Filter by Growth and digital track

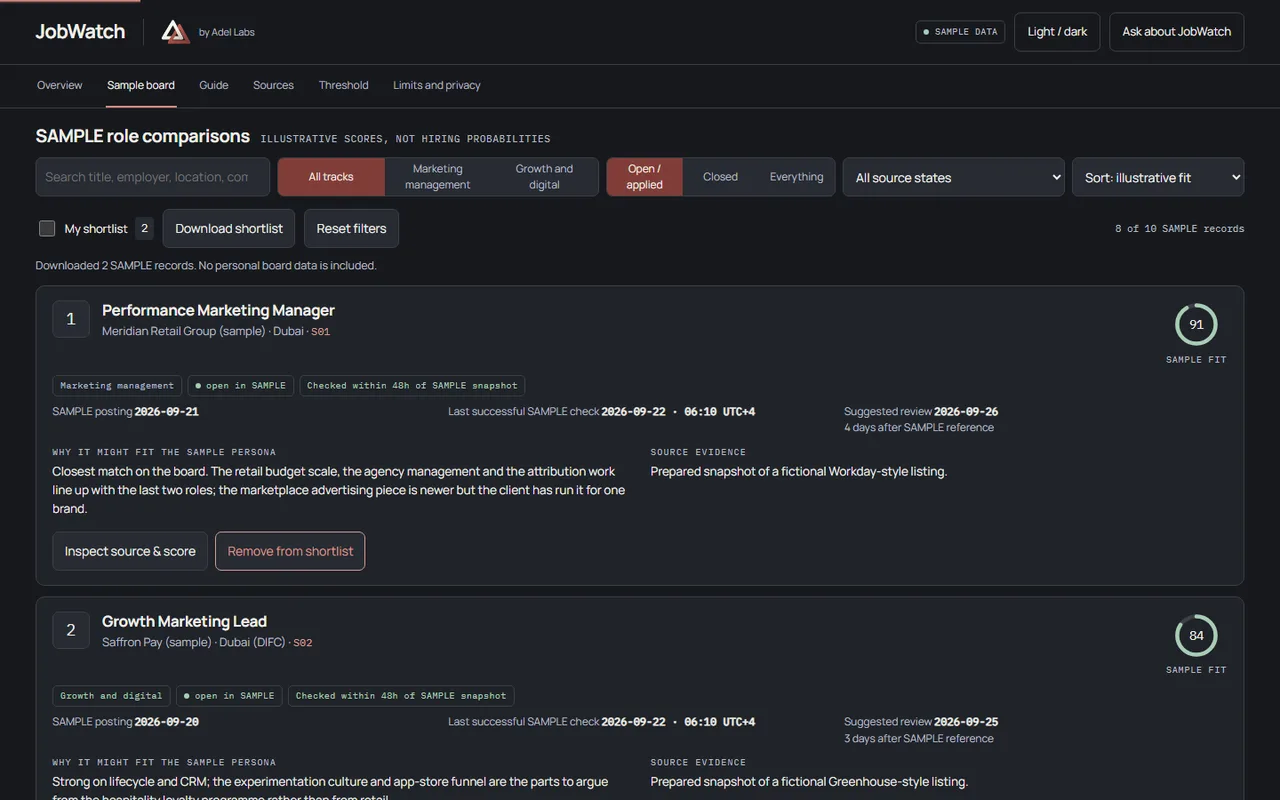click(544, 177)
